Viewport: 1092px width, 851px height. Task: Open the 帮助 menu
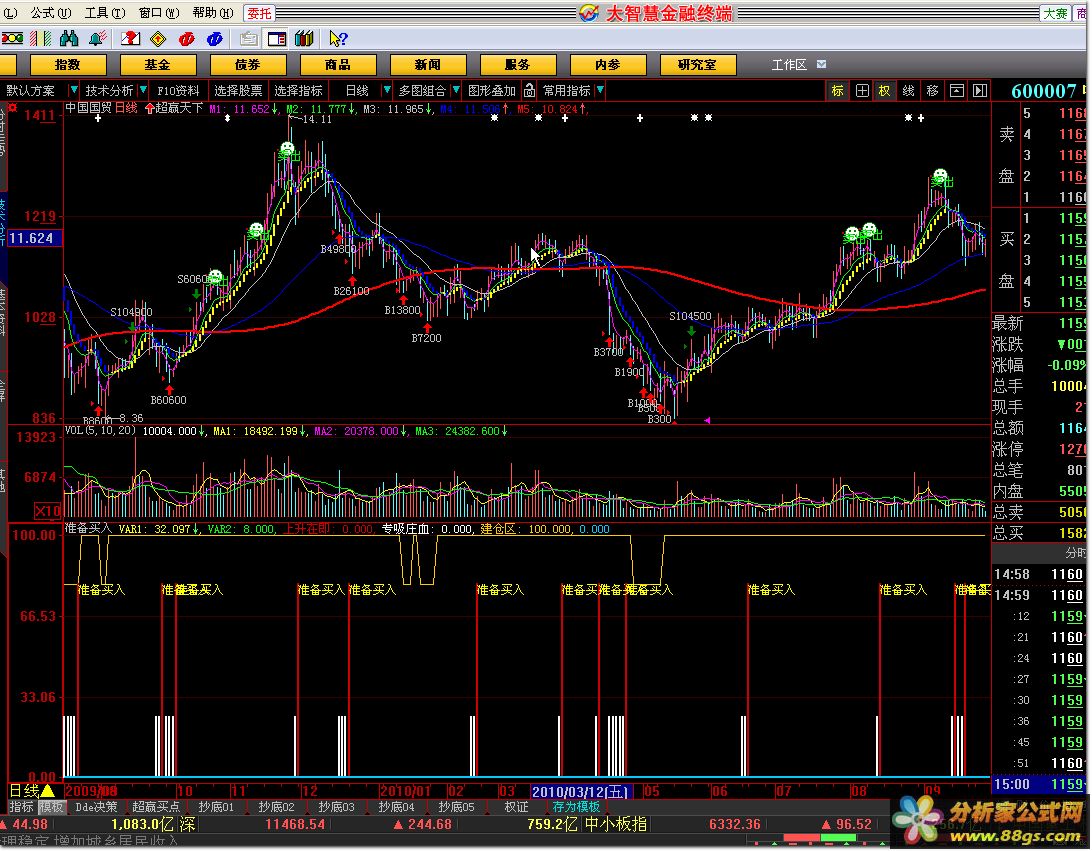click(x=212, y=13)
